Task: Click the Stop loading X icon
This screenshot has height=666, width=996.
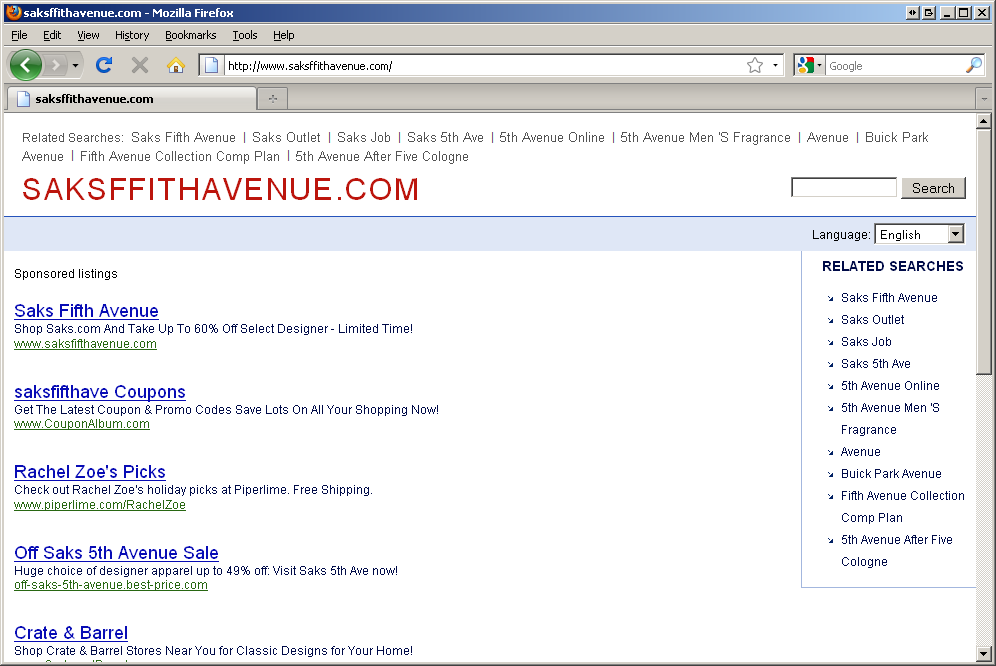Action: pos(140,65)
